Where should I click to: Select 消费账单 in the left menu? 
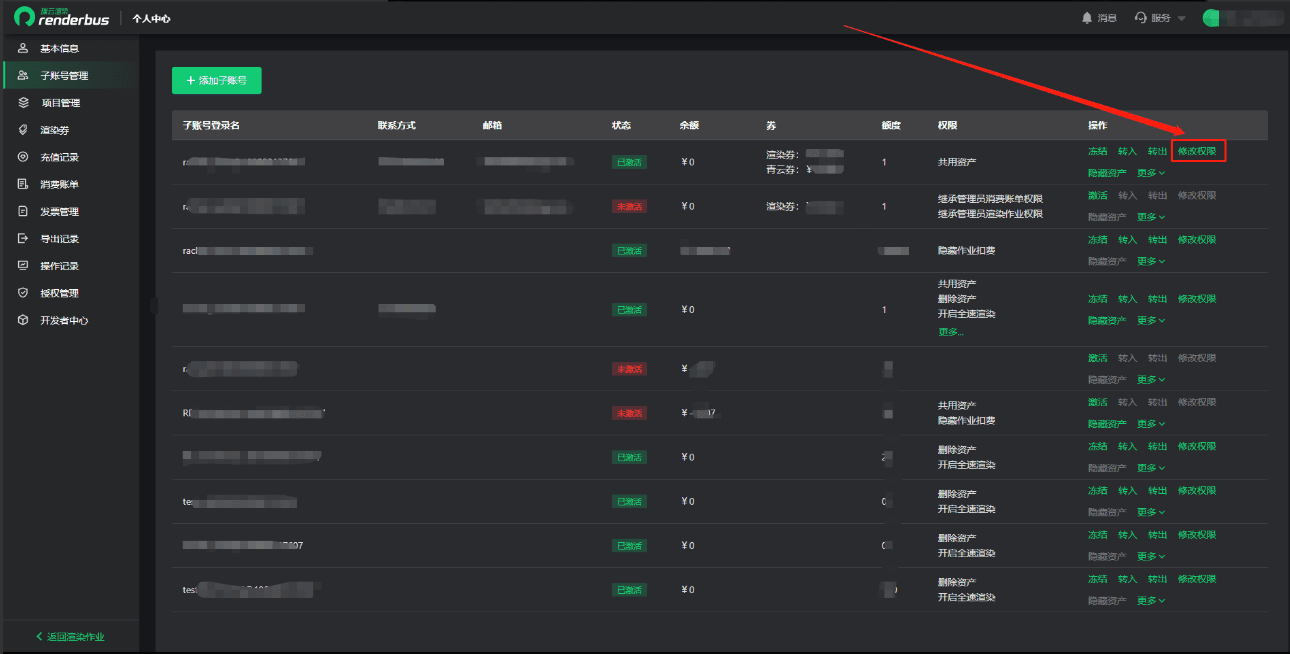tap(59, 185)
